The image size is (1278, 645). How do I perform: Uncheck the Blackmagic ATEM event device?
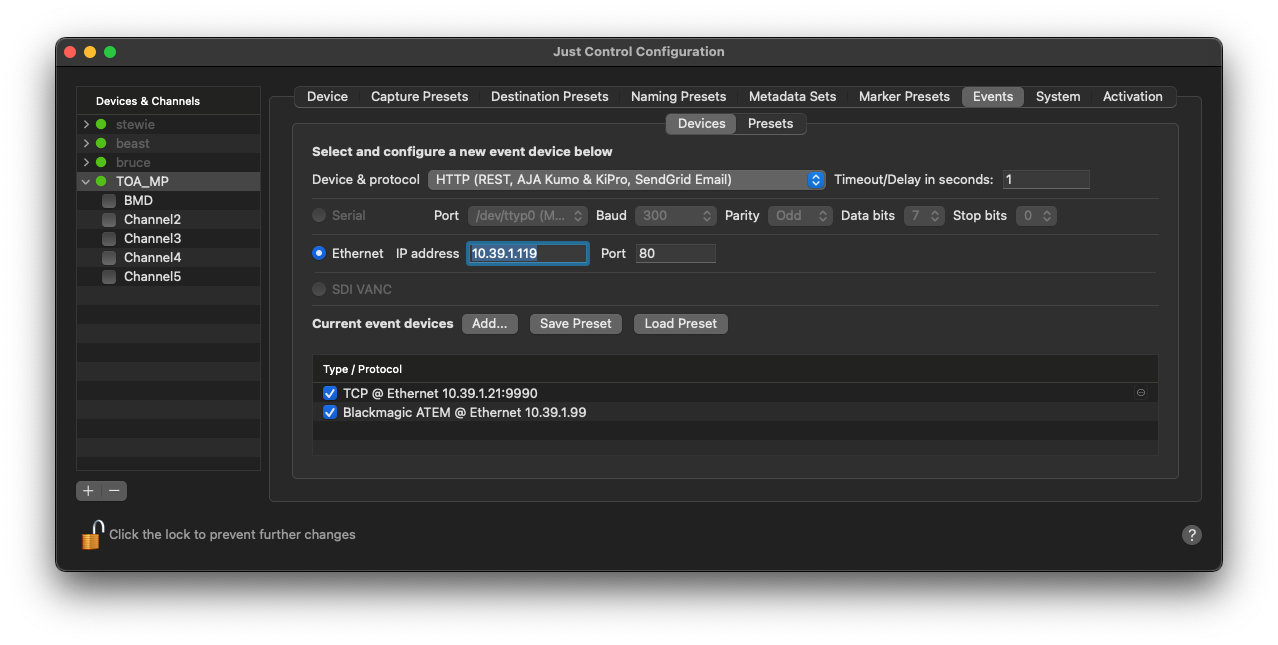click(x=330, y=412)
